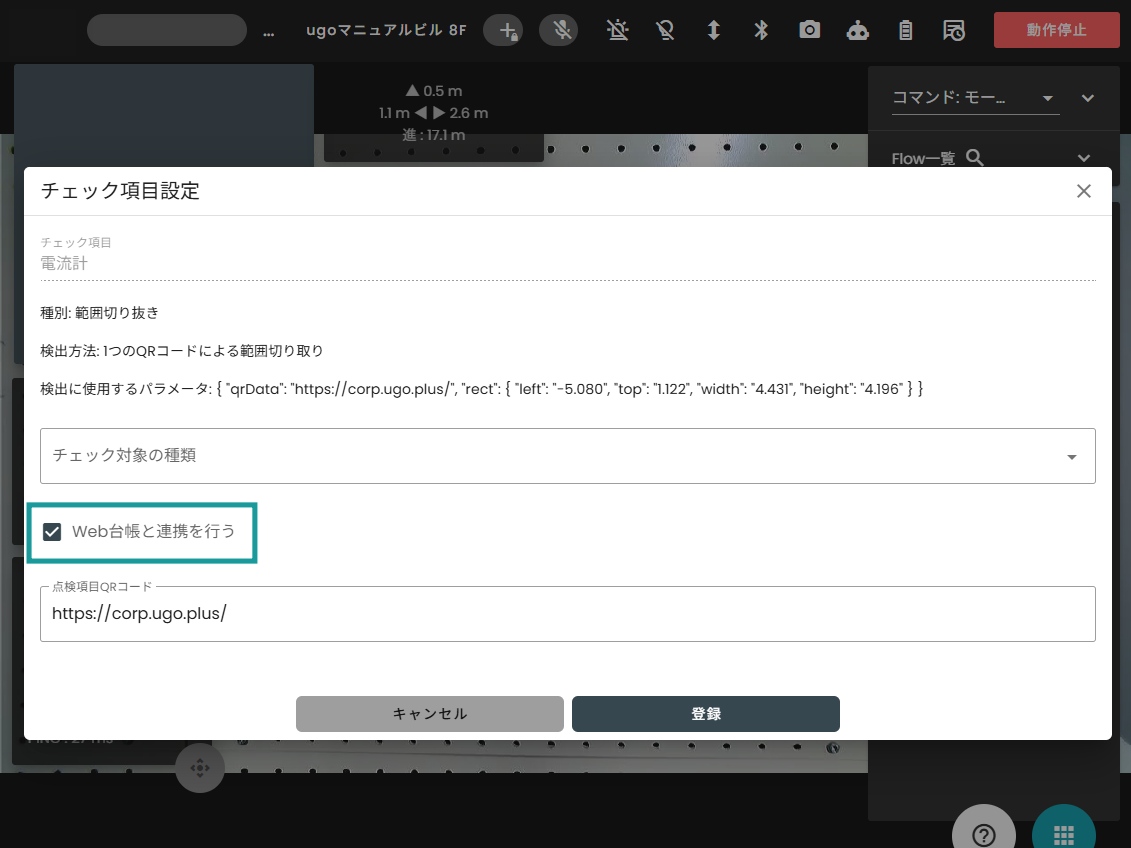1131x848 pixels.
Task: Click the 登録 button
Action: pos(705,714)
